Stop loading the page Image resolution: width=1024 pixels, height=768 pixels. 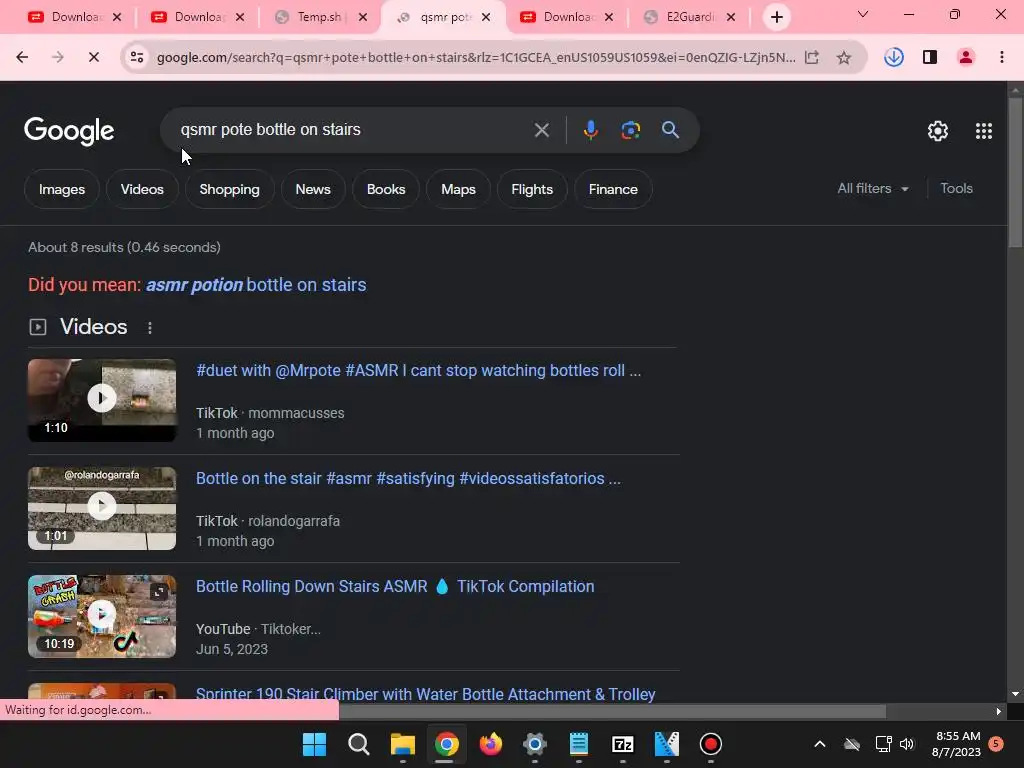click(93, 57)
